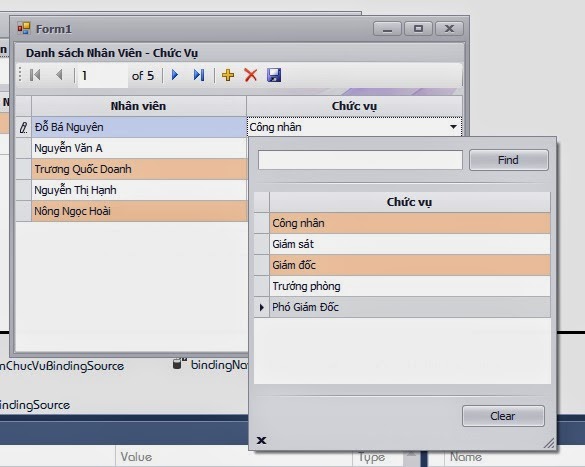The height and width of the screenshot is (467, 585).
Task: Close popup with small x icon
Action: 262,441
